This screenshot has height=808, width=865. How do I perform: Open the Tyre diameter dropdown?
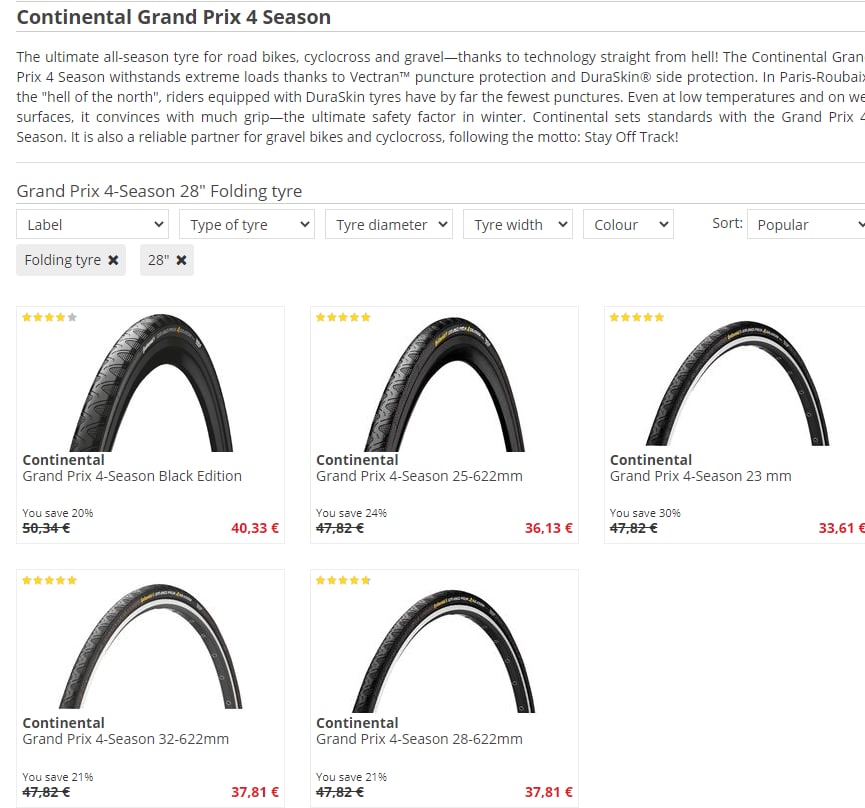(389, 224)
